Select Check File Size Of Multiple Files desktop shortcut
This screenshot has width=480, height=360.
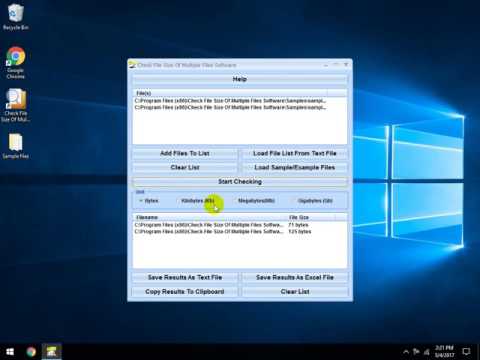(15, 105)
